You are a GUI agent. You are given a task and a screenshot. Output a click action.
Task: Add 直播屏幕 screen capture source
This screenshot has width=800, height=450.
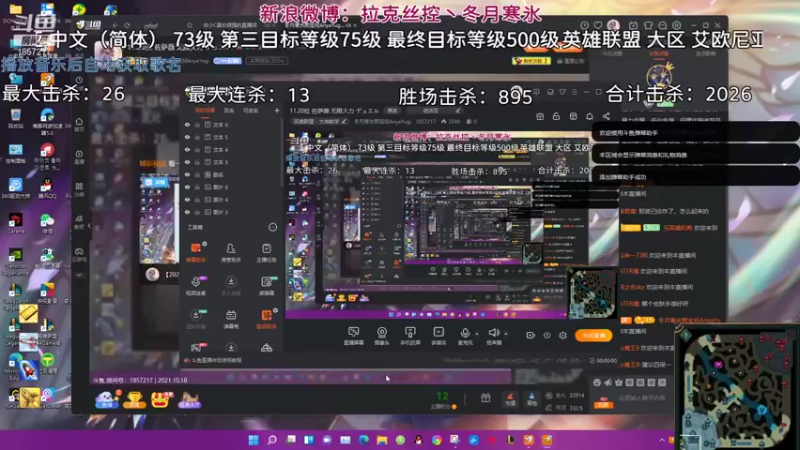354,336
